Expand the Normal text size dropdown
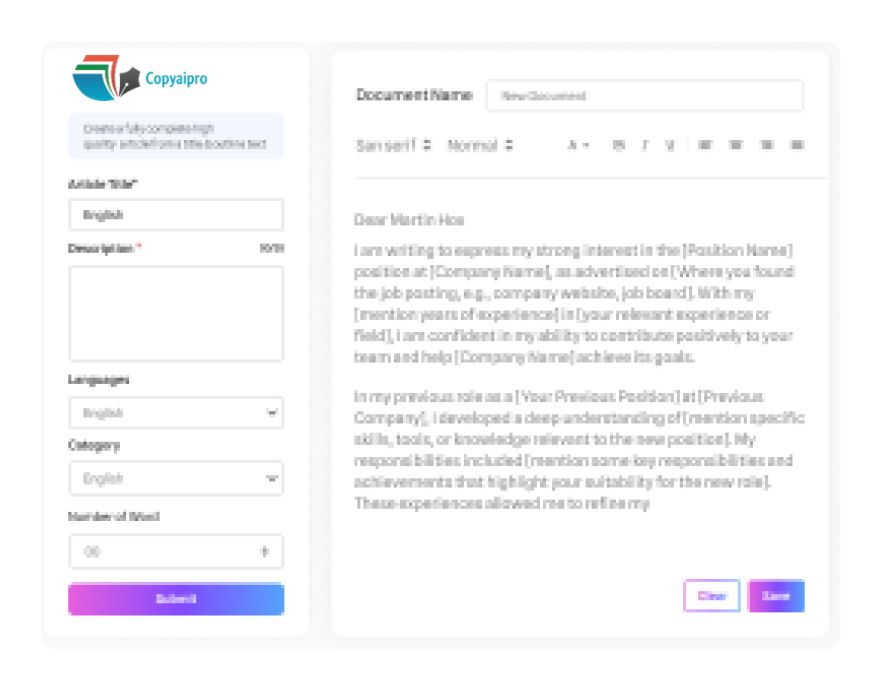The image size is (881, 690). [x=480, y=146]
